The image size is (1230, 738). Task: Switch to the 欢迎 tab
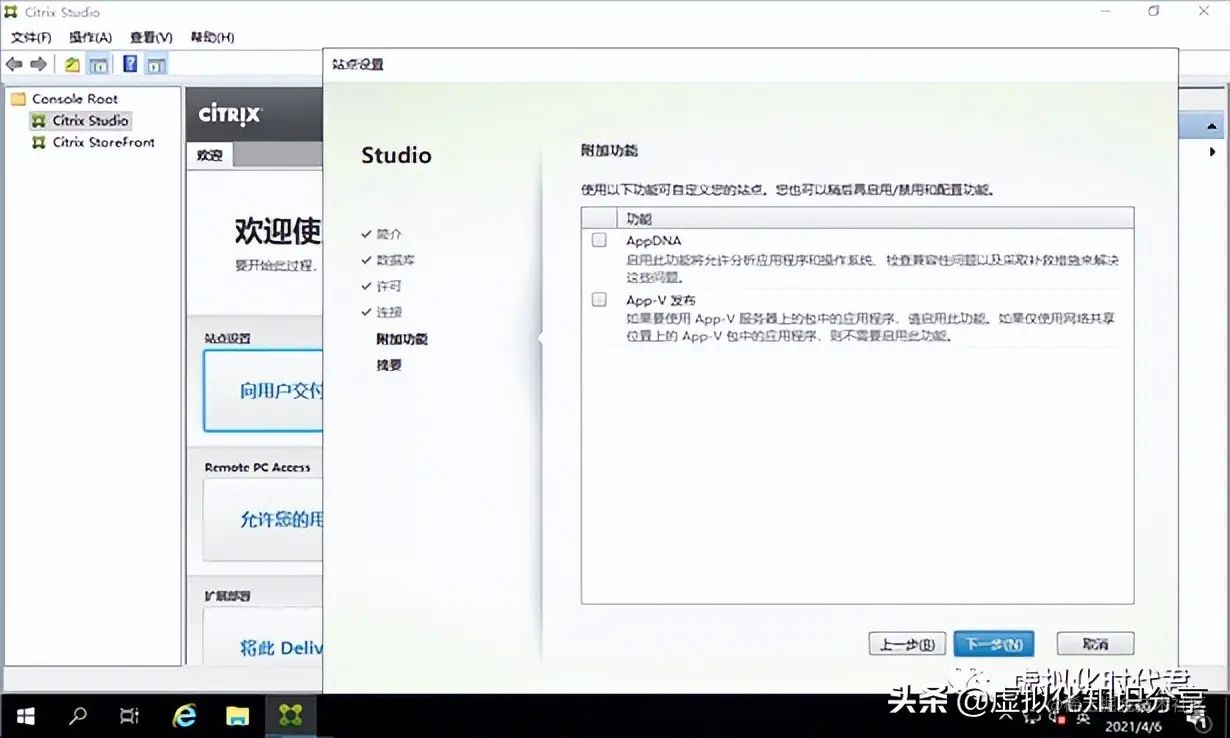pyautogui.click(x=208, y=155)
